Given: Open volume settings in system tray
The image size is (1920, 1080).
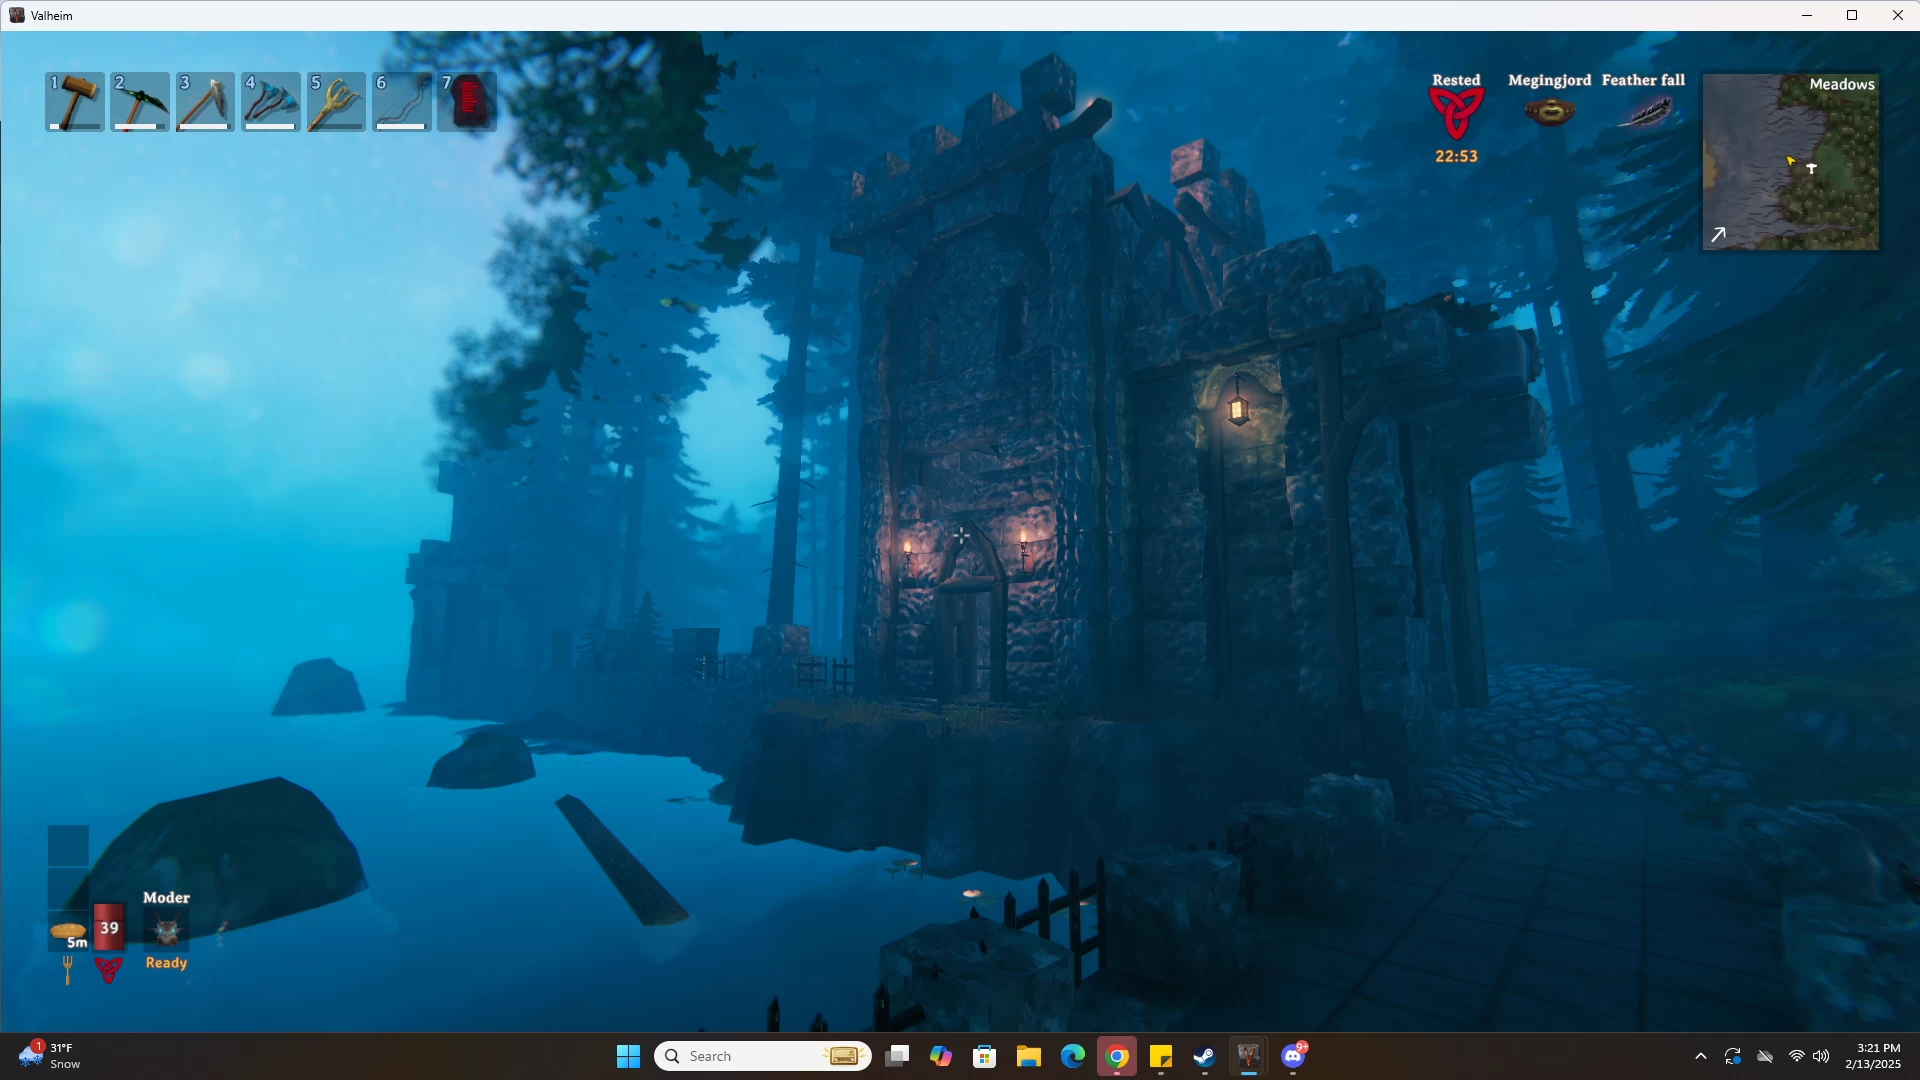Looking at the screenshot, I should pos(1821,1056).
